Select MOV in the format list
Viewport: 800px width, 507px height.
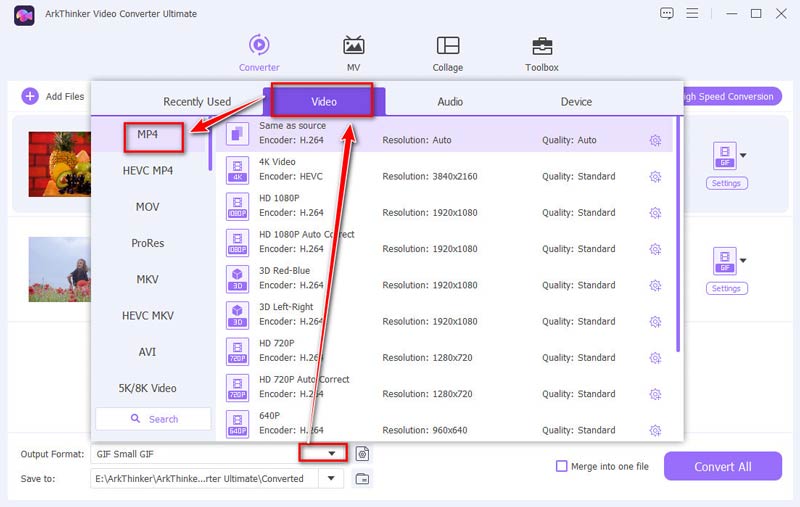tap(150, 207)
